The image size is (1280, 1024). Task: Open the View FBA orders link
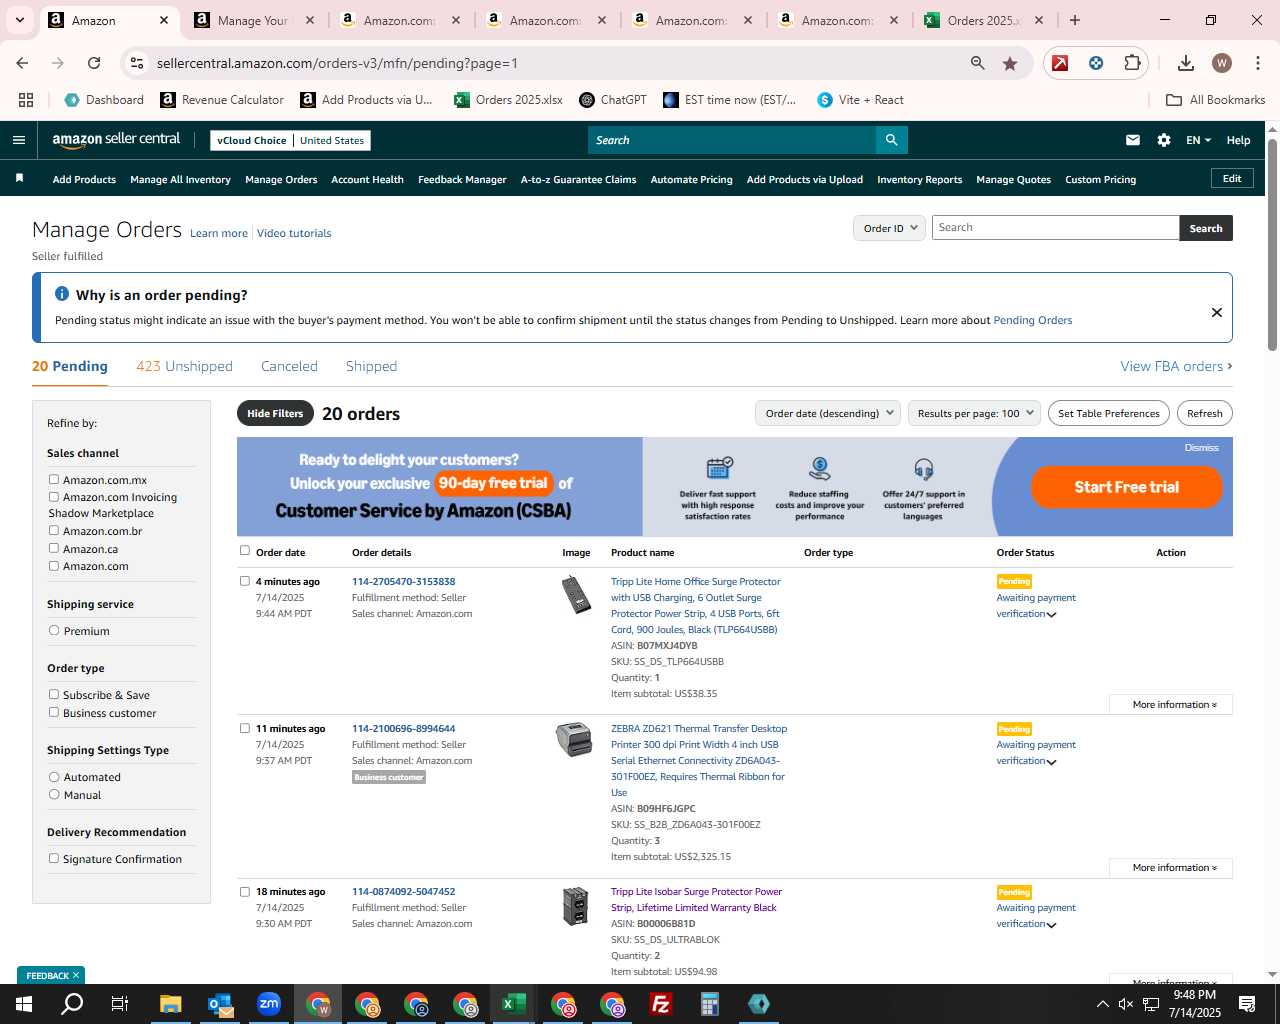[x=1176, y=366]
